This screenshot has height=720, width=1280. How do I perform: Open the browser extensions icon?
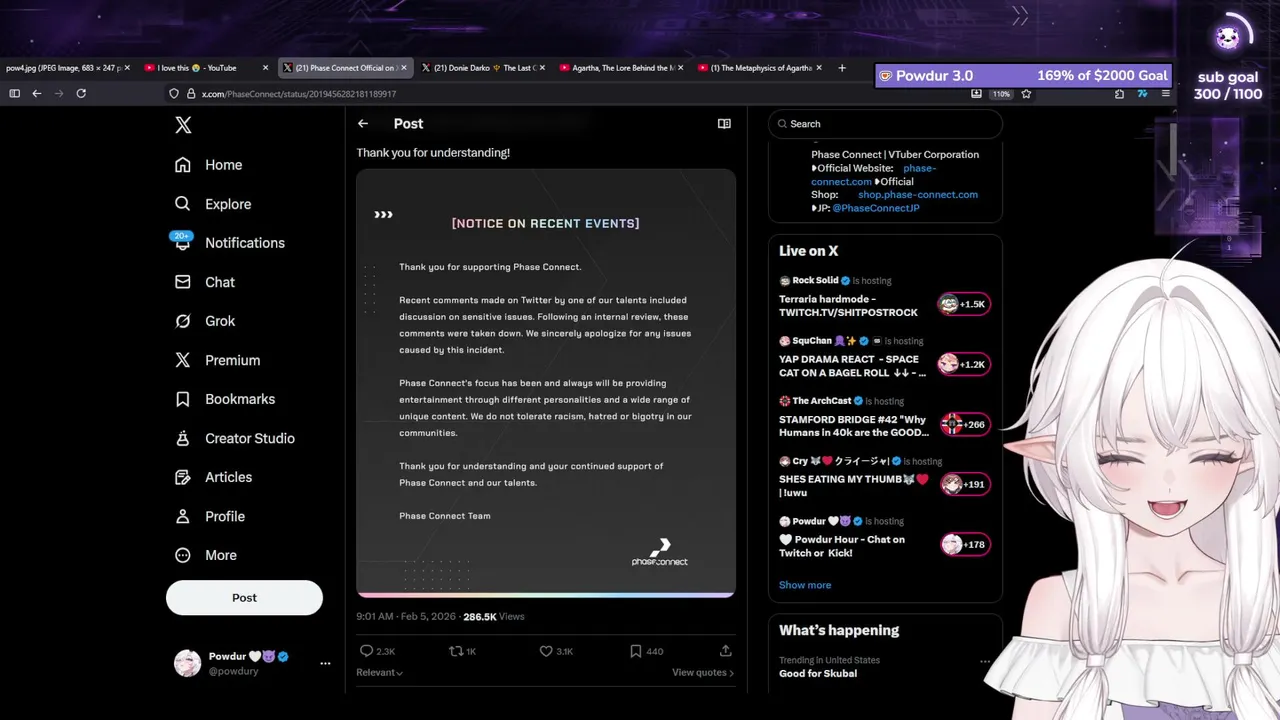click(1119, 94)
